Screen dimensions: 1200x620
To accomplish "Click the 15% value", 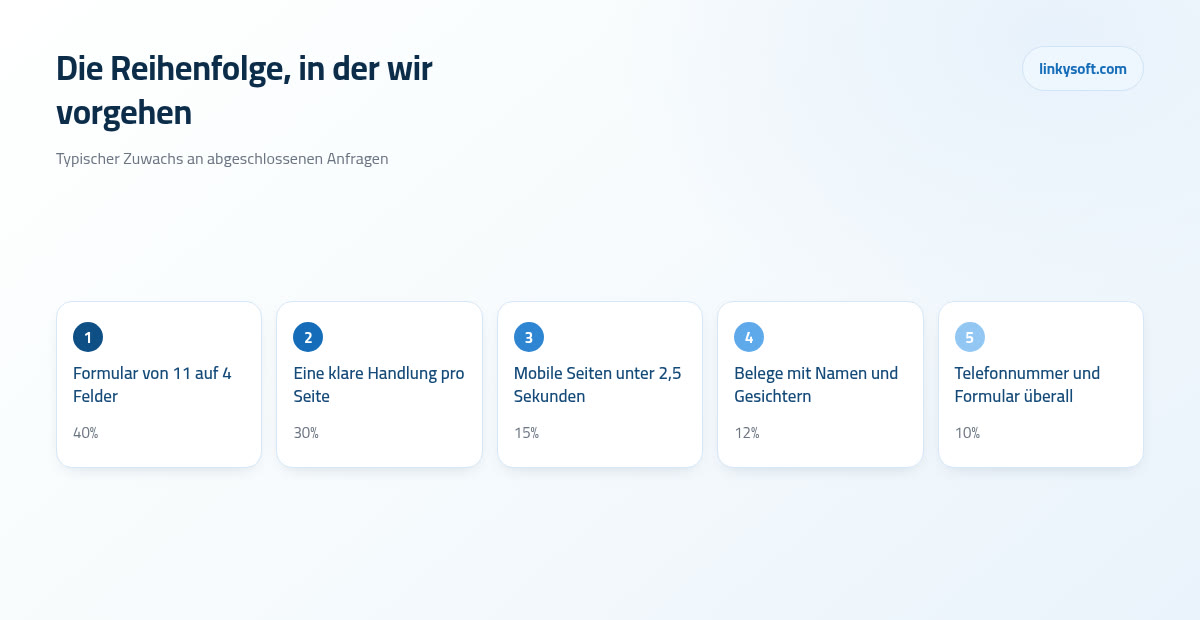I will (526, 433).
